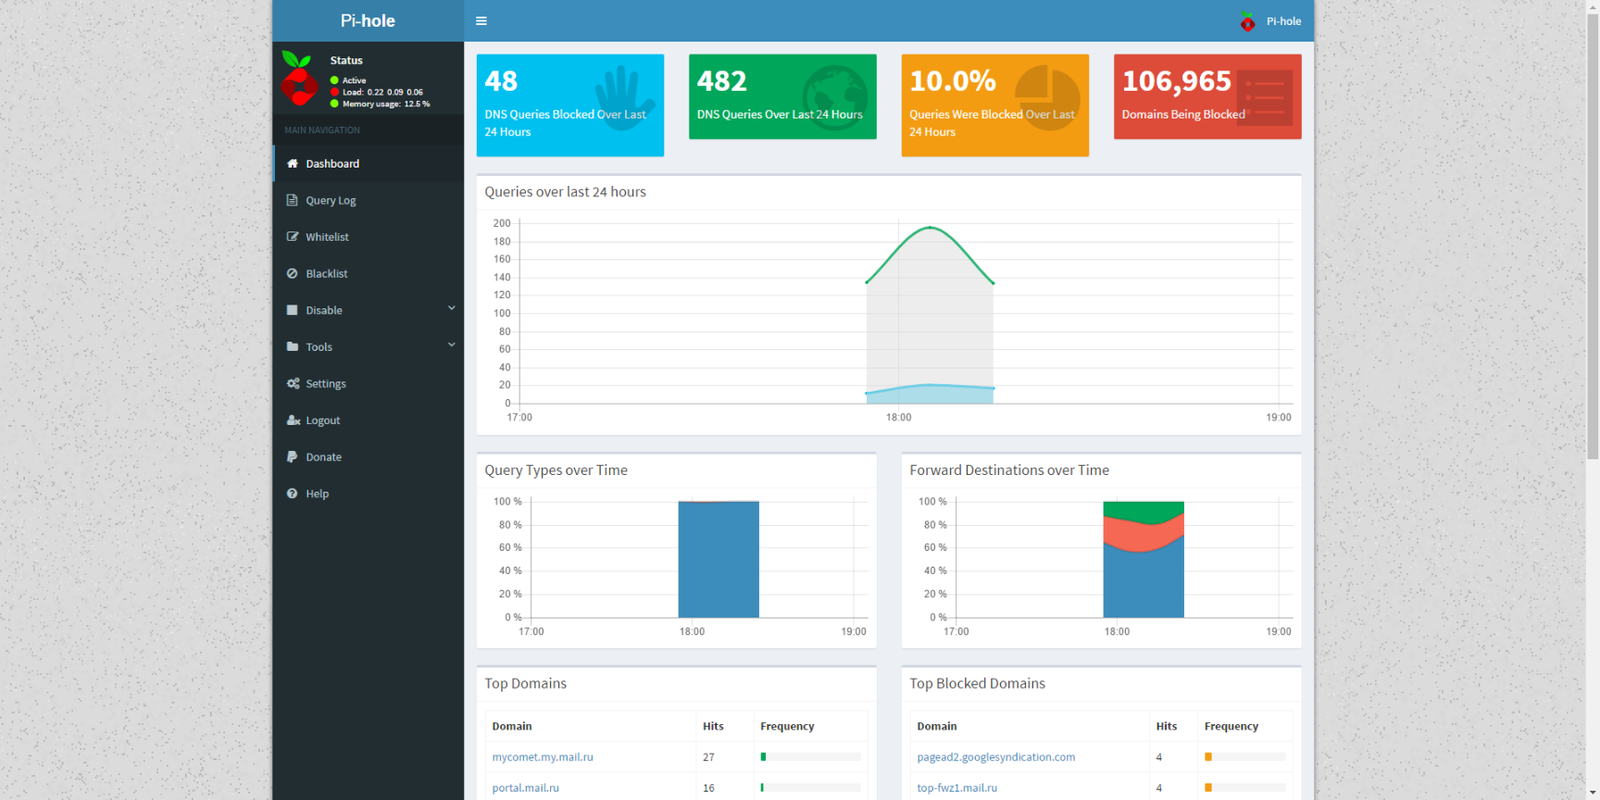Click the Active status indicator
The height and width of the screenshot is (800, 1600).
[348, 80]
